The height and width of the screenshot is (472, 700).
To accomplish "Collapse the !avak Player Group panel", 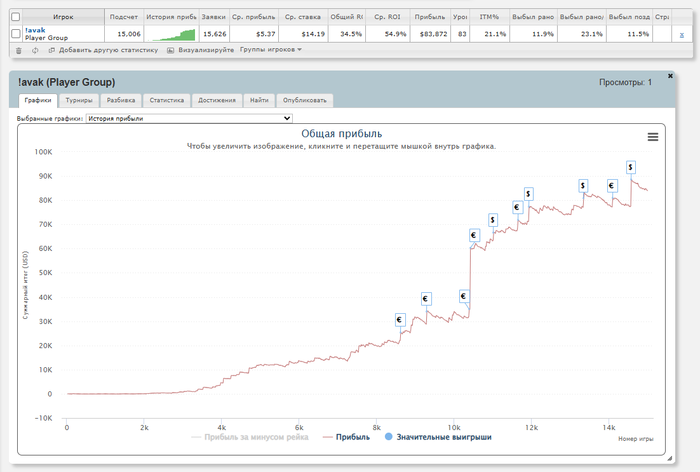I will coord(66,82).
